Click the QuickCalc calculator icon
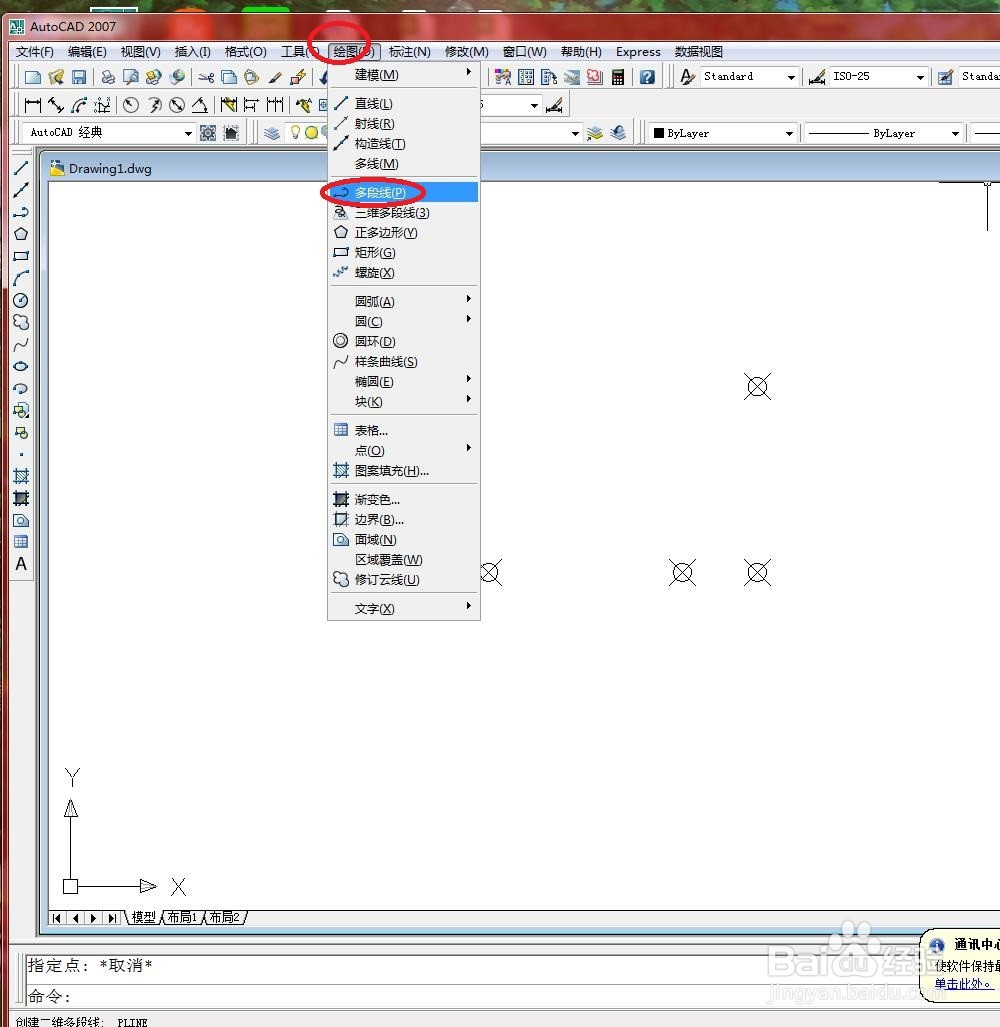The image size is (1000, 1027). pyautogui.click(x=618, y=77)
